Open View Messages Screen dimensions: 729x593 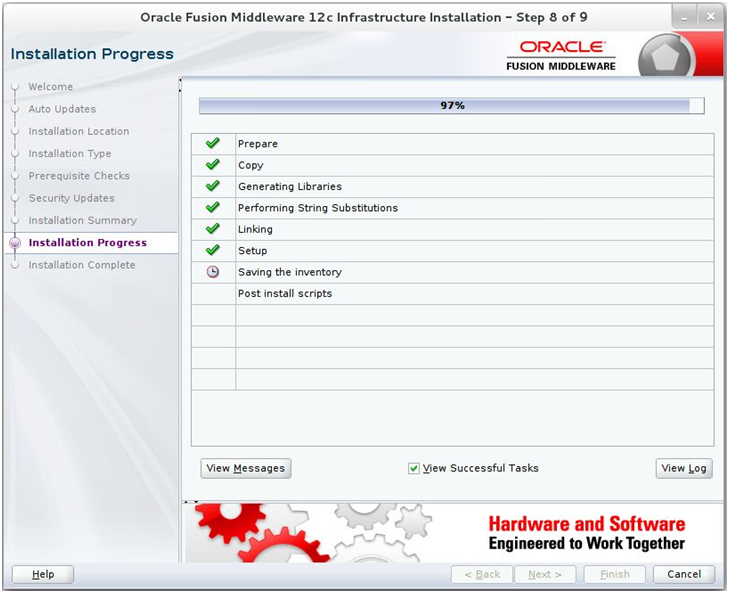tap(245, 468)
